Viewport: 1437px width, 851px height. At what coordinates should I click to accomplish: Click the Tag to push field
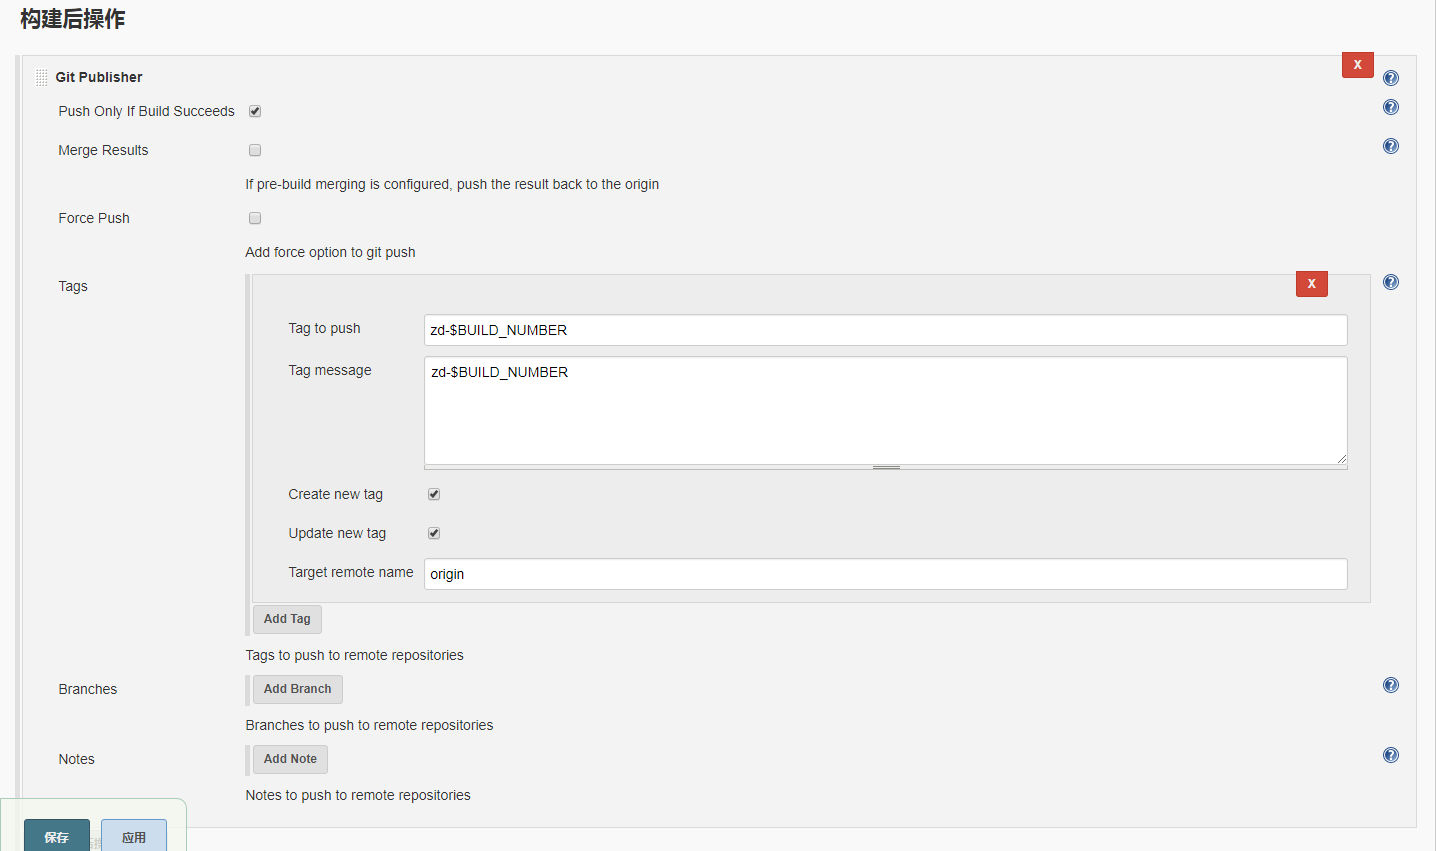[885, 330]
